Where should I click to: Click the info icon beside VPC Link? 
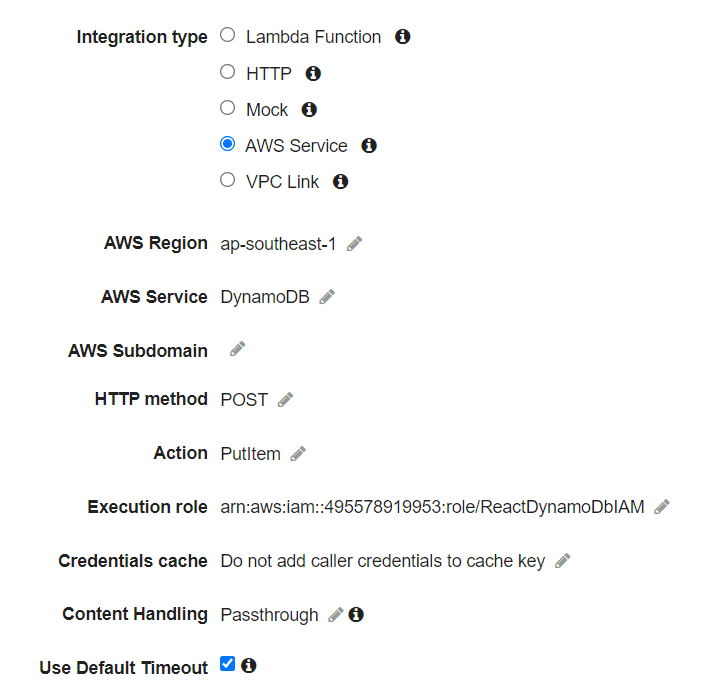click(340, 182)
